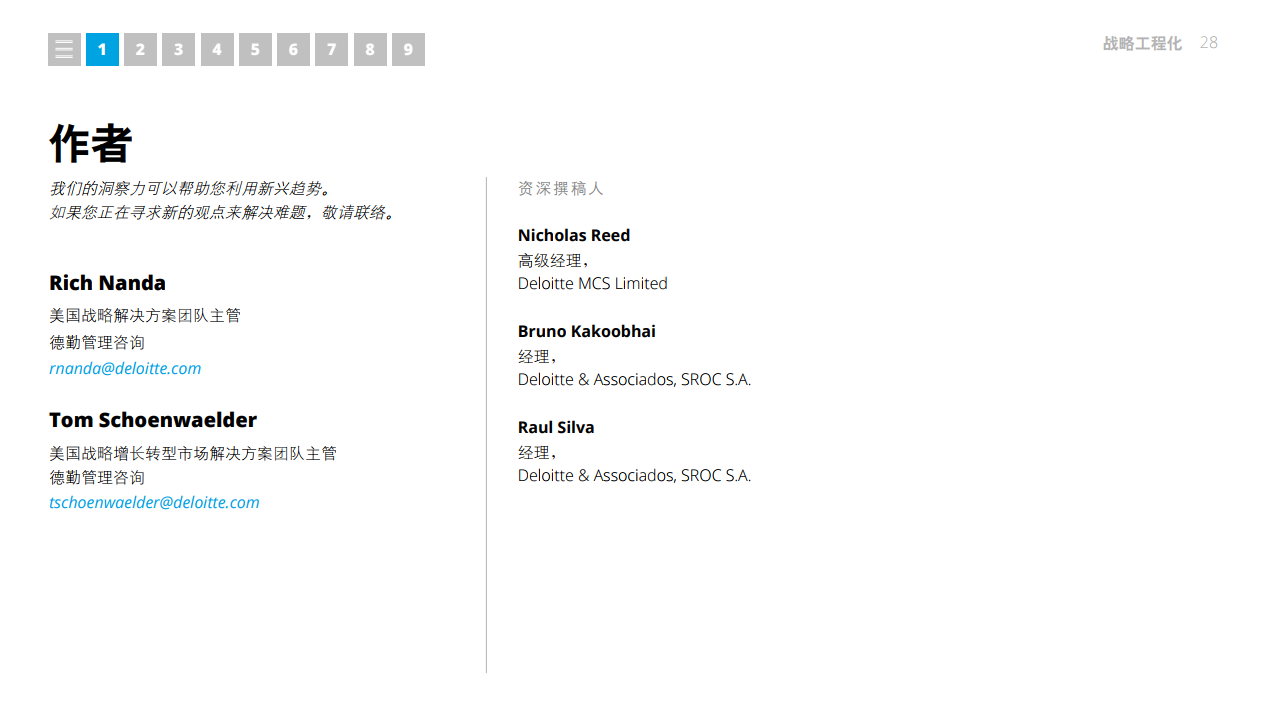Navigate to section 6 tab
The height and width of the screenshot is (720, 1280).
click(x=293, y=49)
